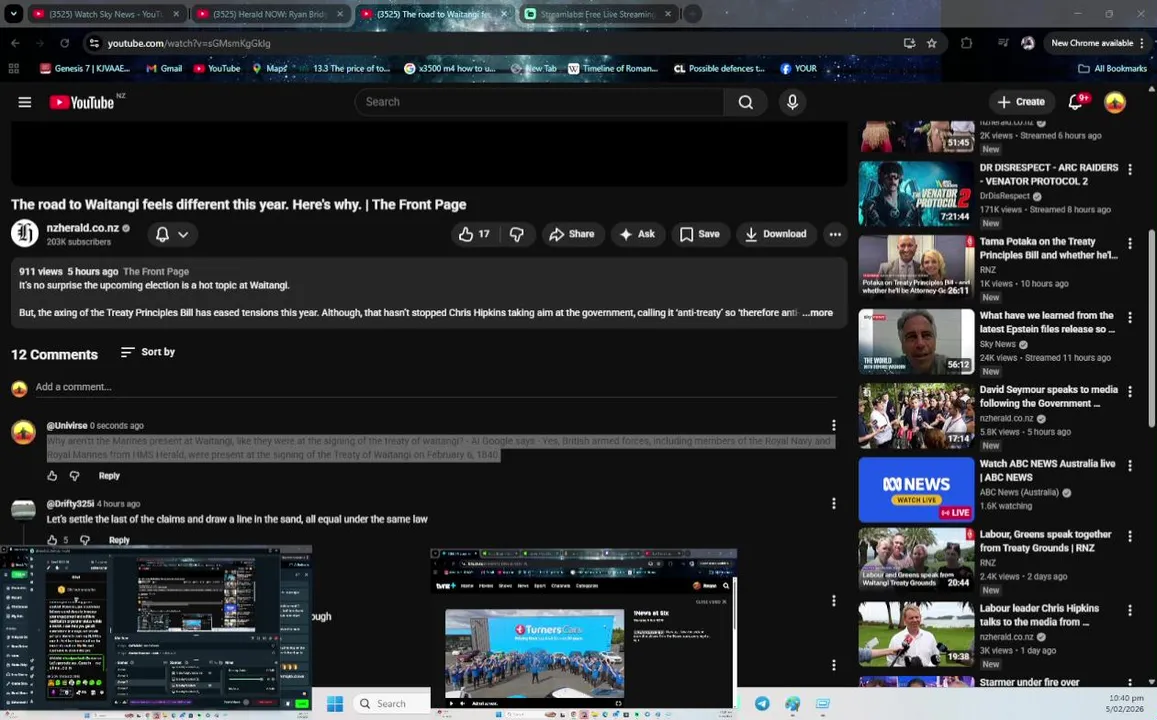The height and width of the screenshot is (720, 1157).
Task: Dislike the @Univirse comment
Action: tap(74, 476)
